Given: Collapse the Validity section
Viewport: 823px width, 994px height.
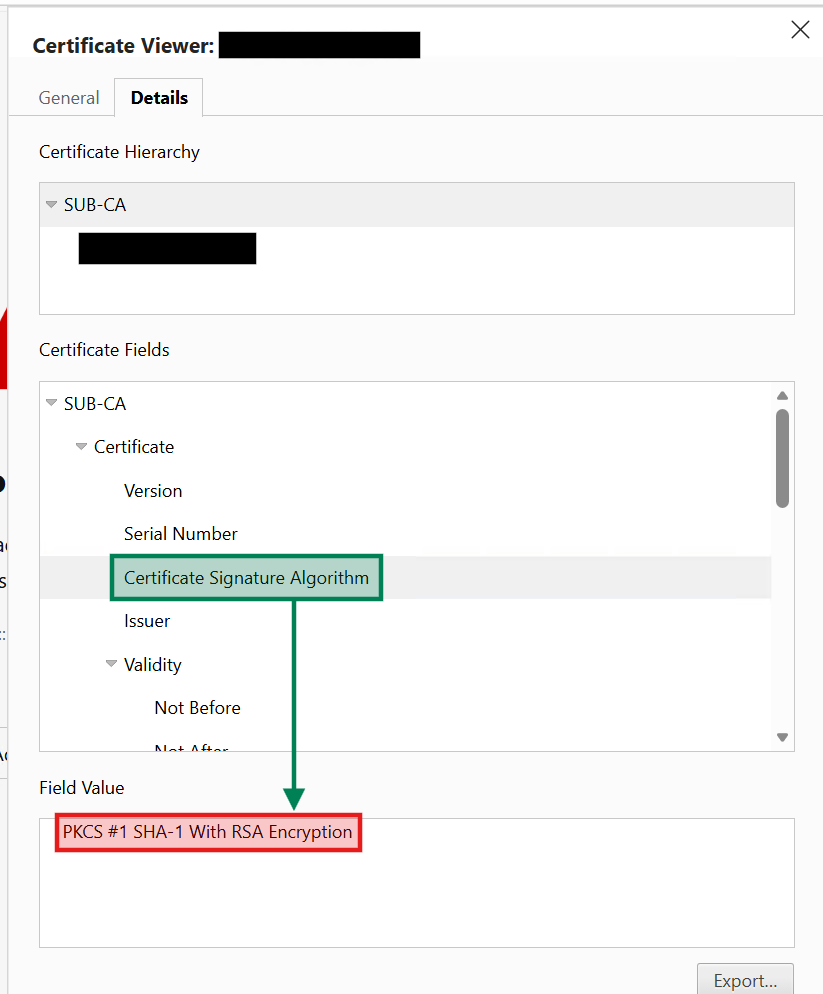Looking at the screenshot, I should coord(111,664).
